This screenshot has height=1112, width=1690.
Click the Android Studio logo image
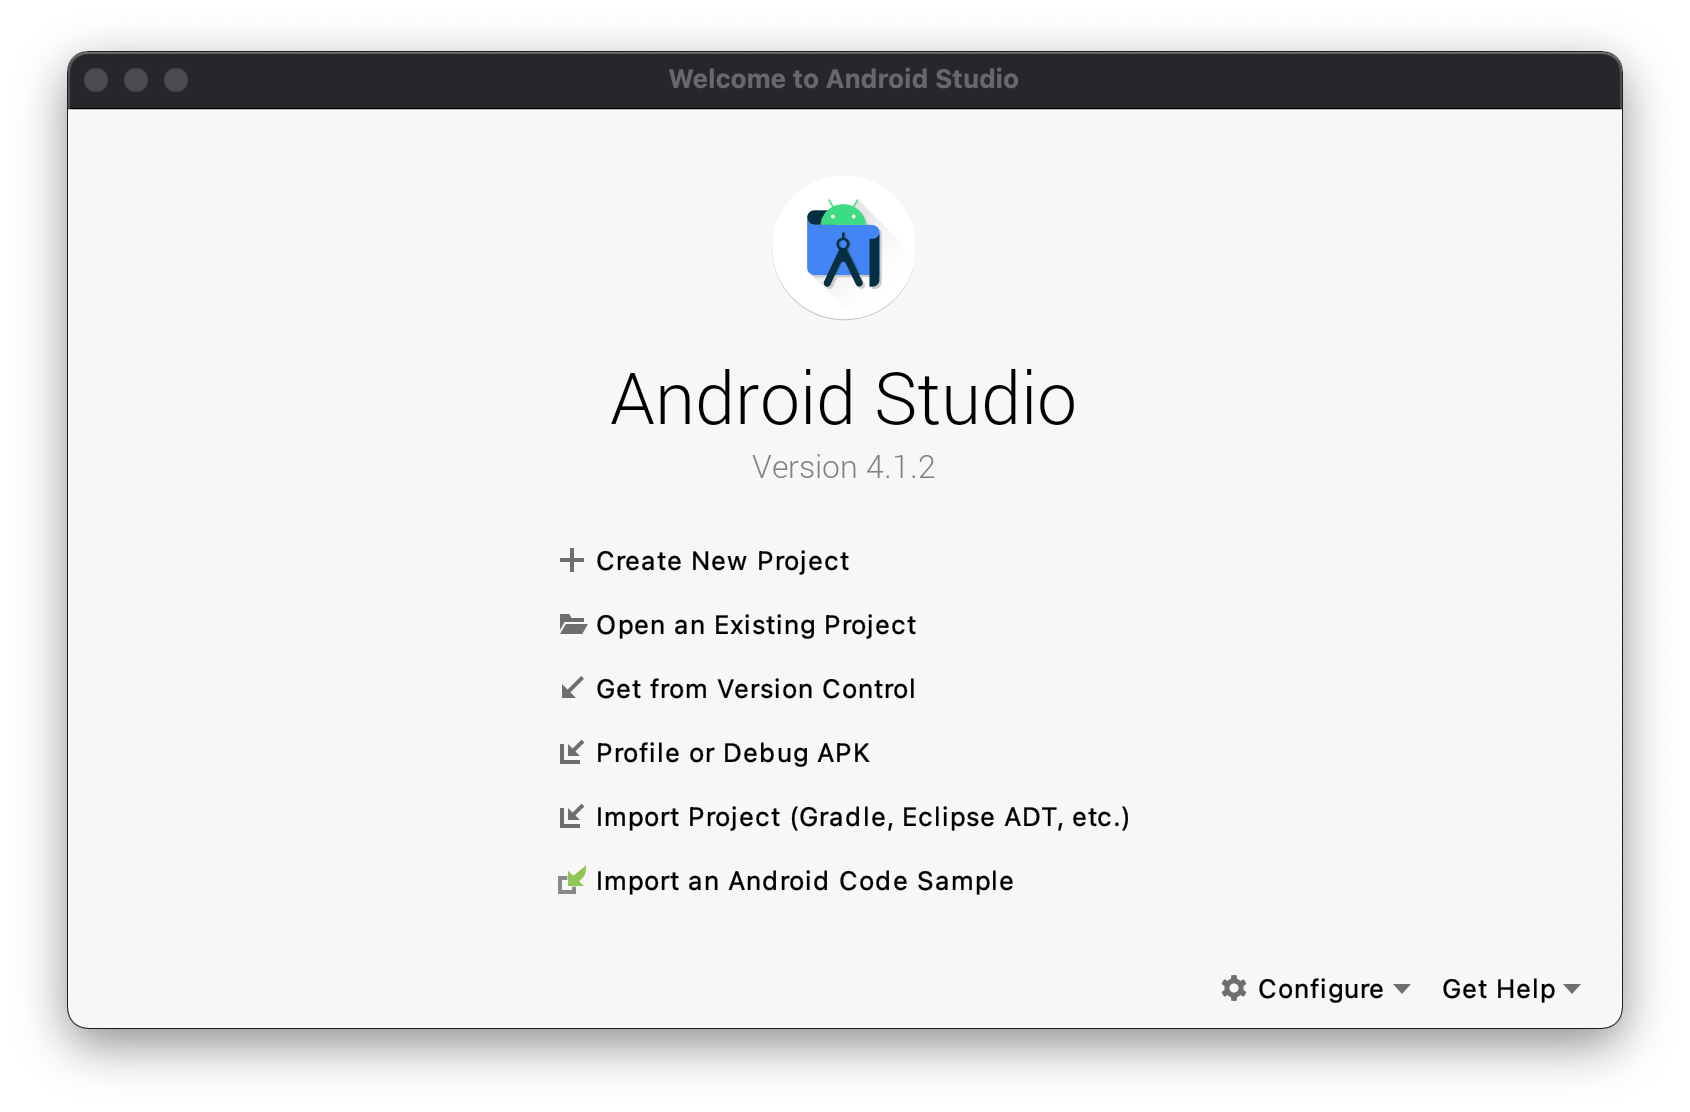click(843, 250)
